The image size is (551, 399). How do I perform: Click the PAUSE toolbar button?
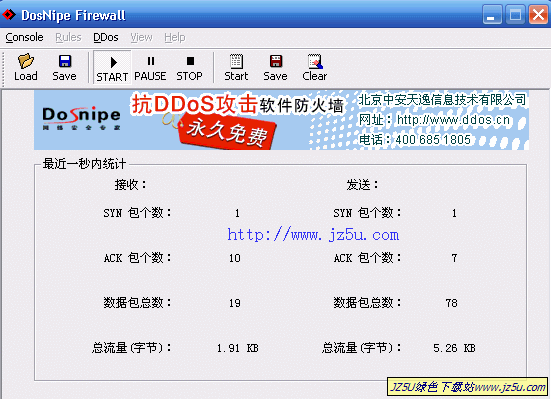click(150, 67)
